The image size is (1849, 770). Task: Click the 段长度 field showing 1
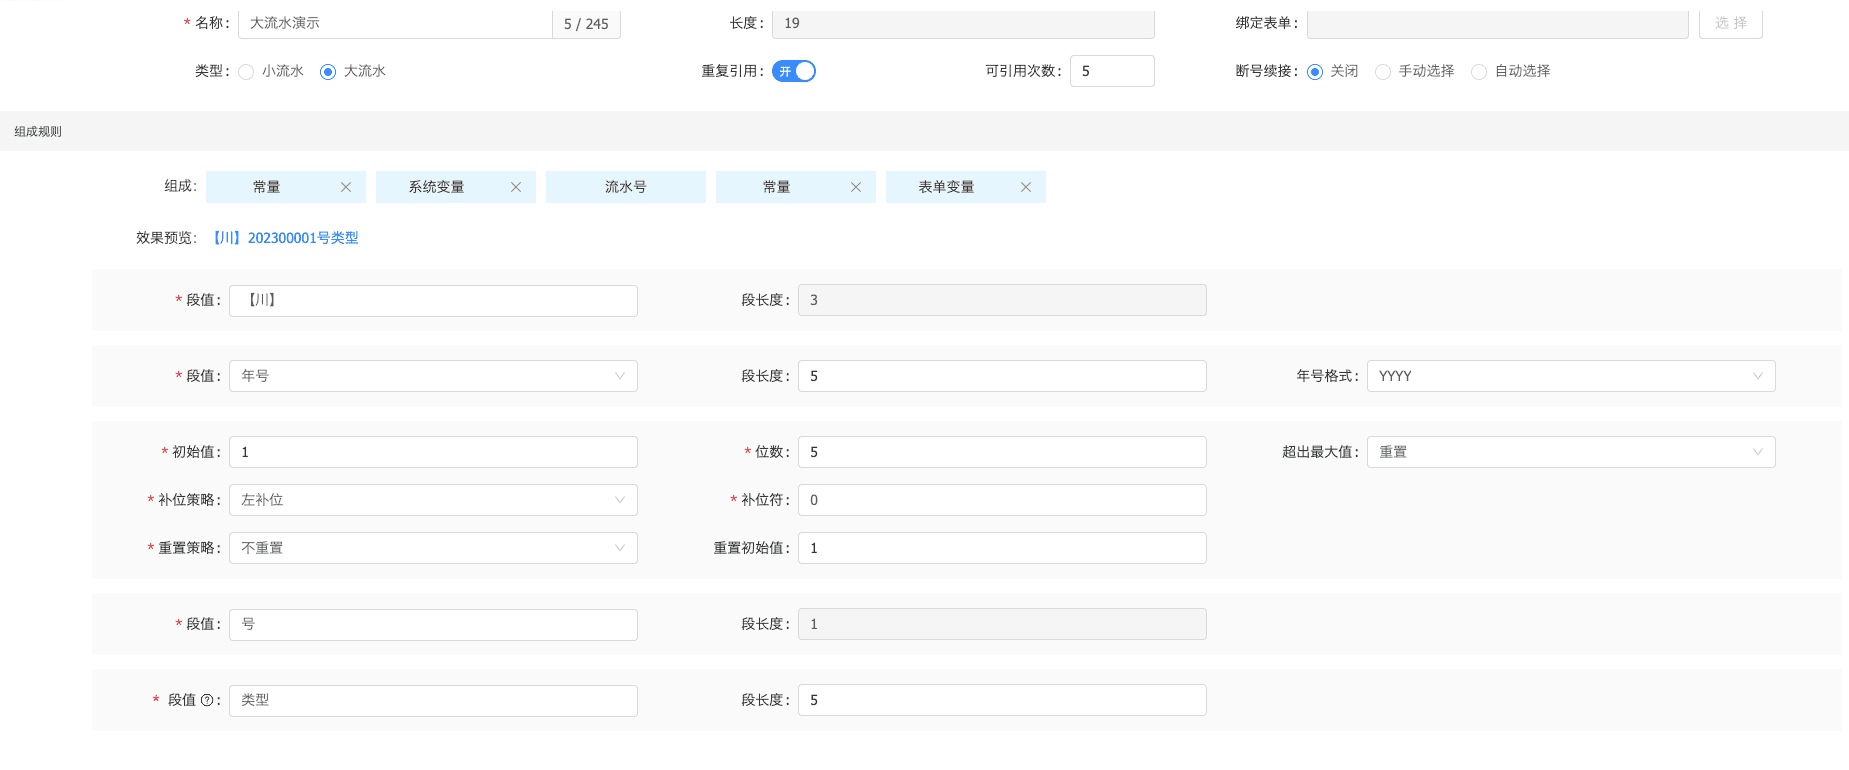[1002, 624]
